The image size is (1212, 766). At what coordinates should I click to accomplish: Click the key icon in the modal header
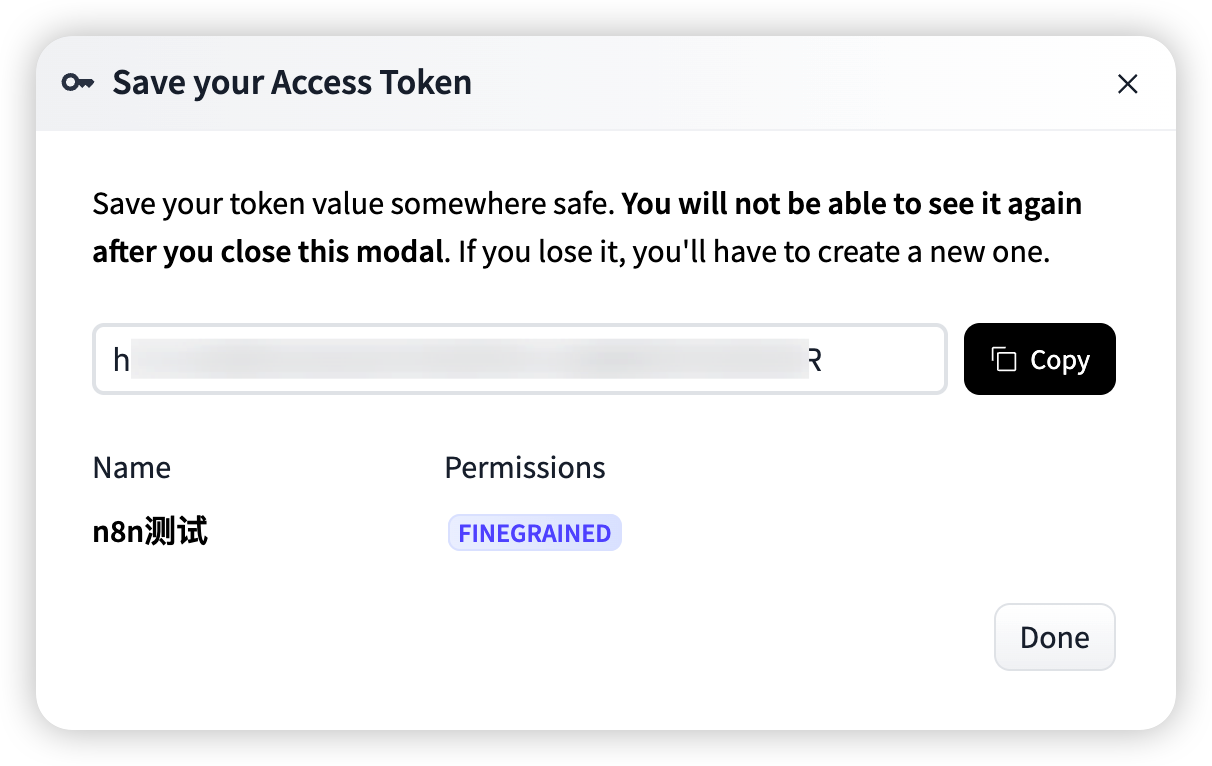77,83
